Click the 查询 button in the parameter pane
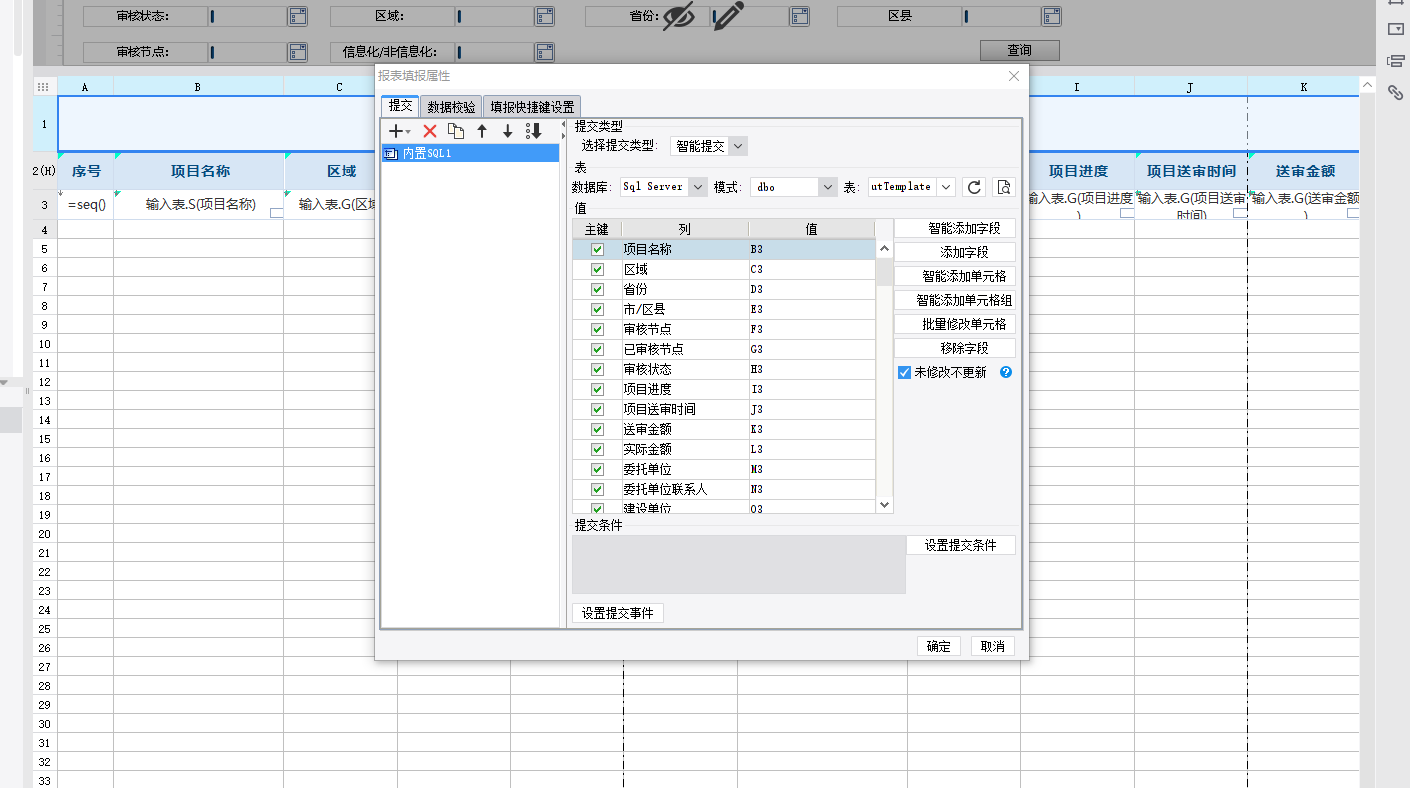The width and height of the screenshot is (1410, 788). pyautogui.click(x=1019, y=50)
